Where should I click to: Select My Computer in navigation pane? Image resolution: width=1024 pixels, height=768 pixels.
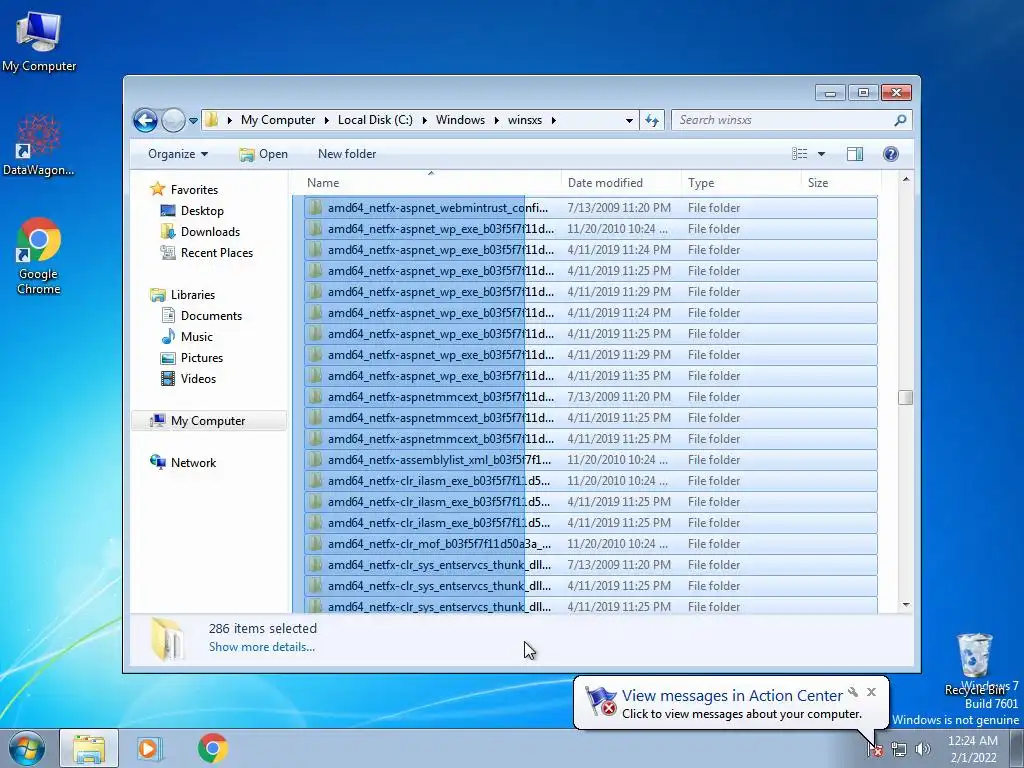tap(208, 421)
